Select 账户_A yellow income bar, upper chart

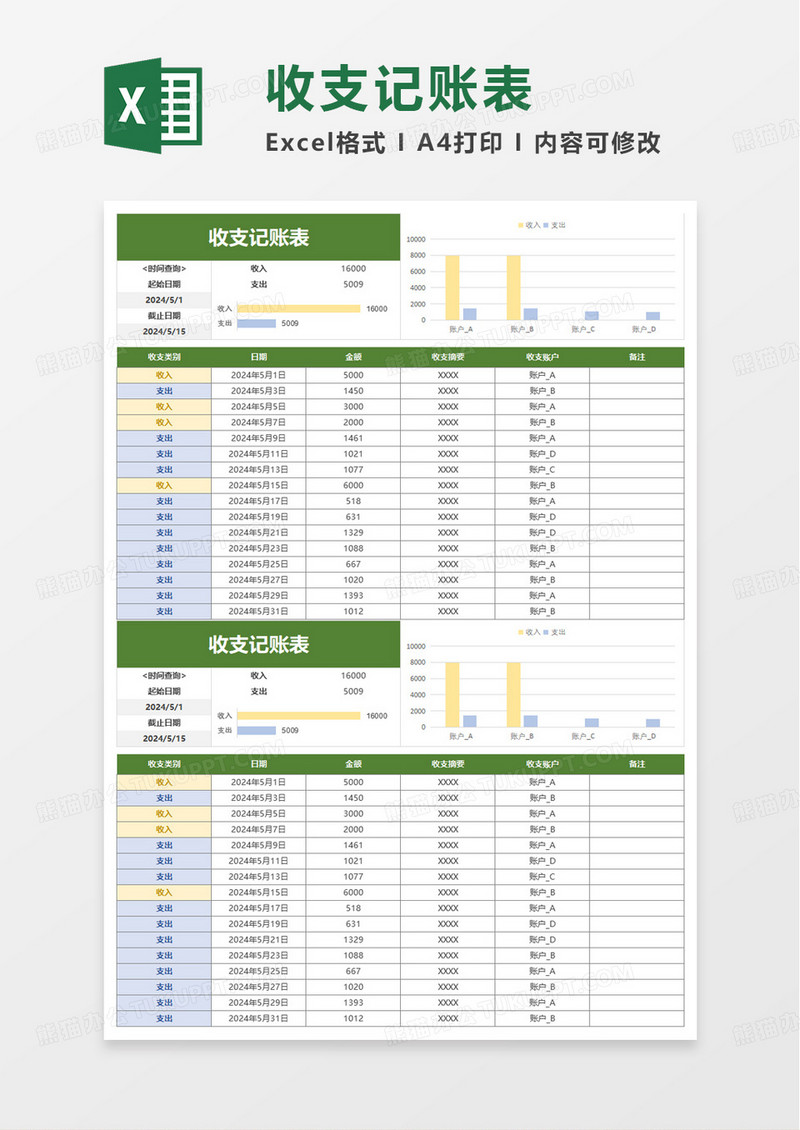(452, 288)
